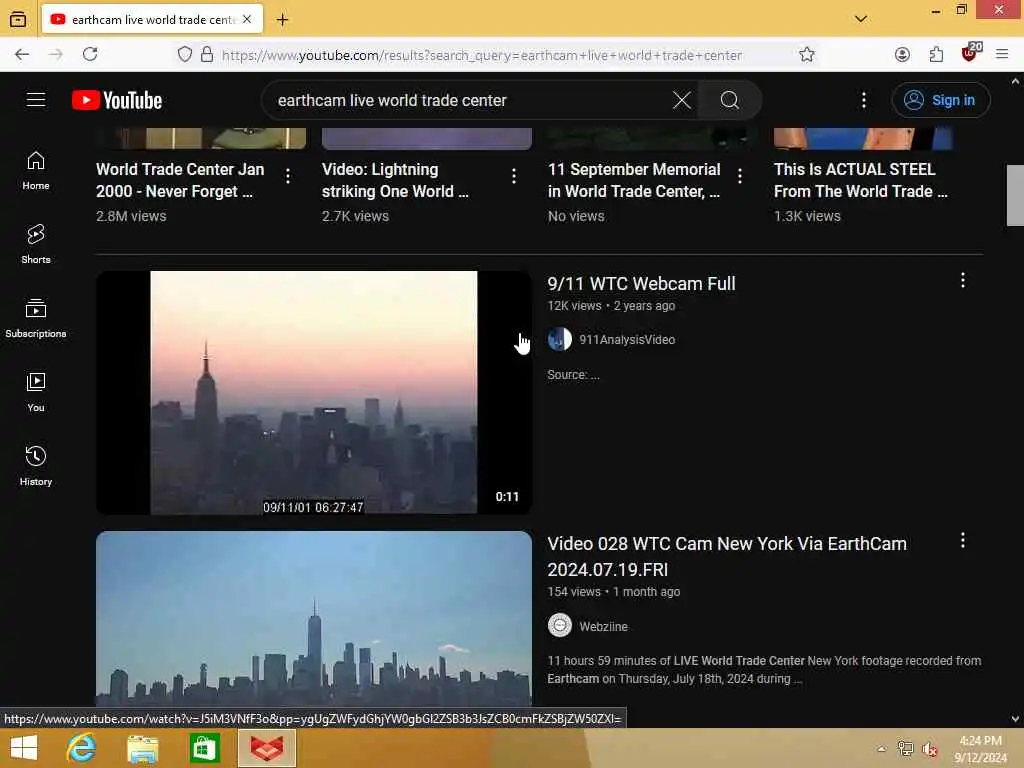This screenshot has width=1024, height=768.
Task: Open Video: Lightning striking One World title
Action: (395, 180)
